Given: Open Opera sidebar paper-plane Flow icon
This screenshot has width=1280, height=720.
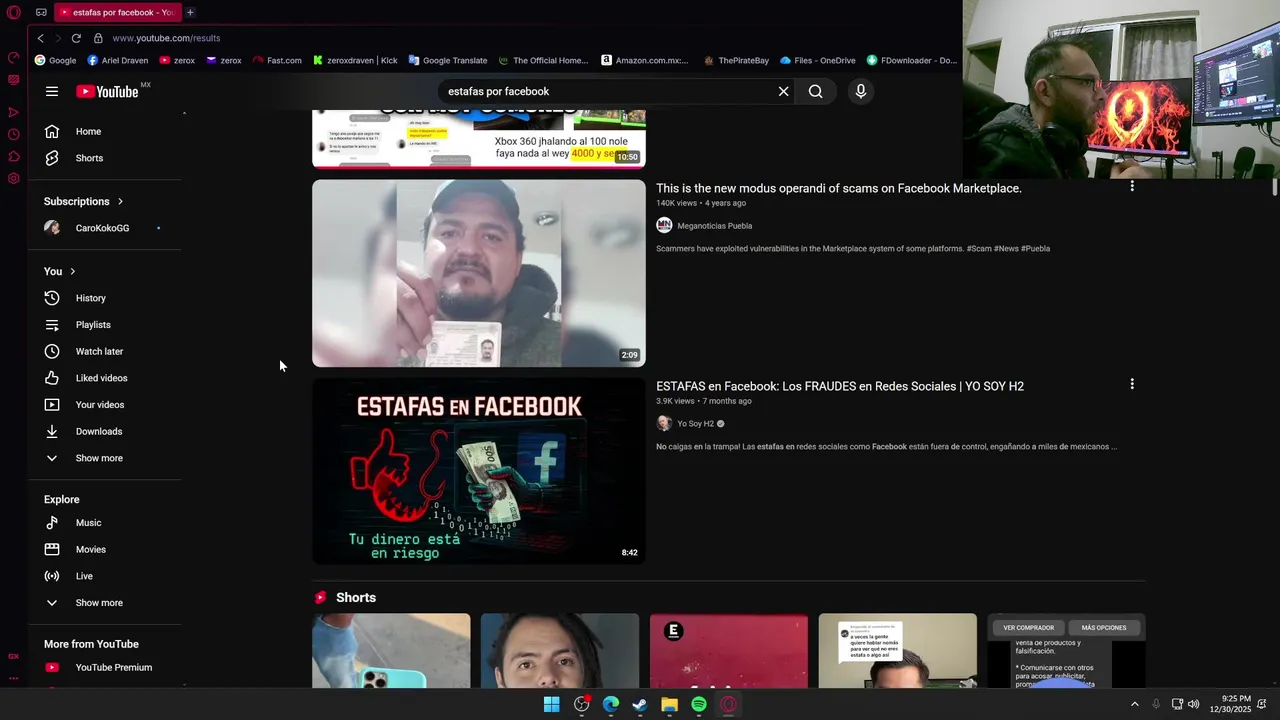Looking at the screenshot, I should (14, 112).
